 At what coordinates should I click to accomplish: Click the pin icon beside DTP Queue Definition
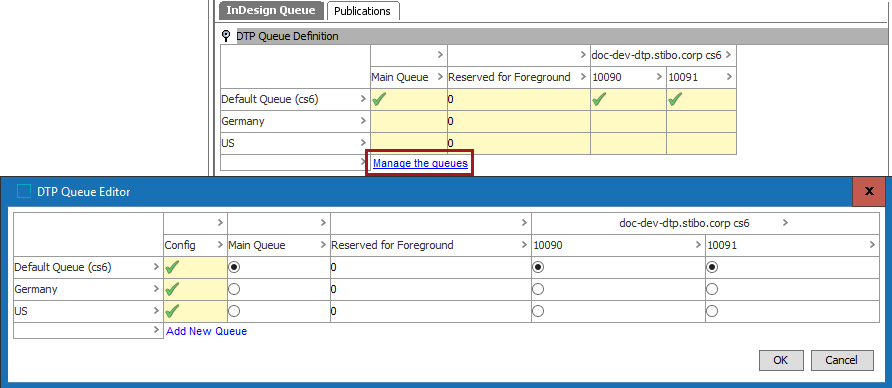pos(226,36)
